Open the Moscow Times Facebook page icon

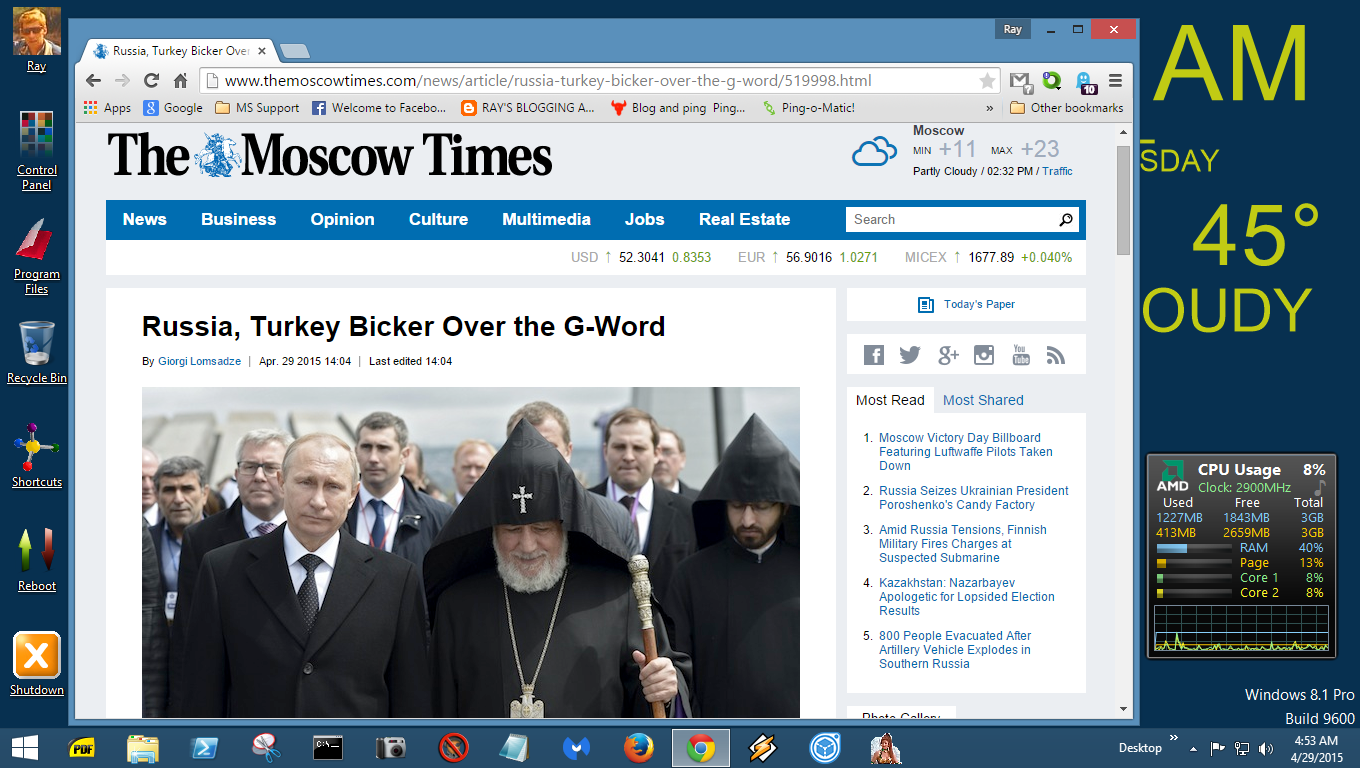coord(874,355)
